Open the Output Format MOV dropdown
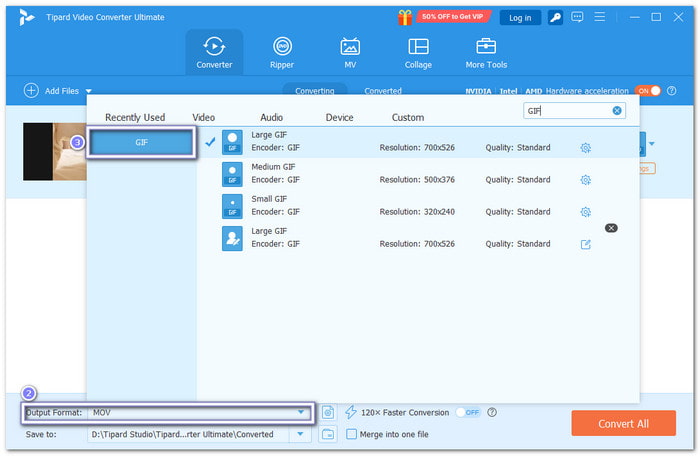 pyautogui.click(x=199, y=413)
